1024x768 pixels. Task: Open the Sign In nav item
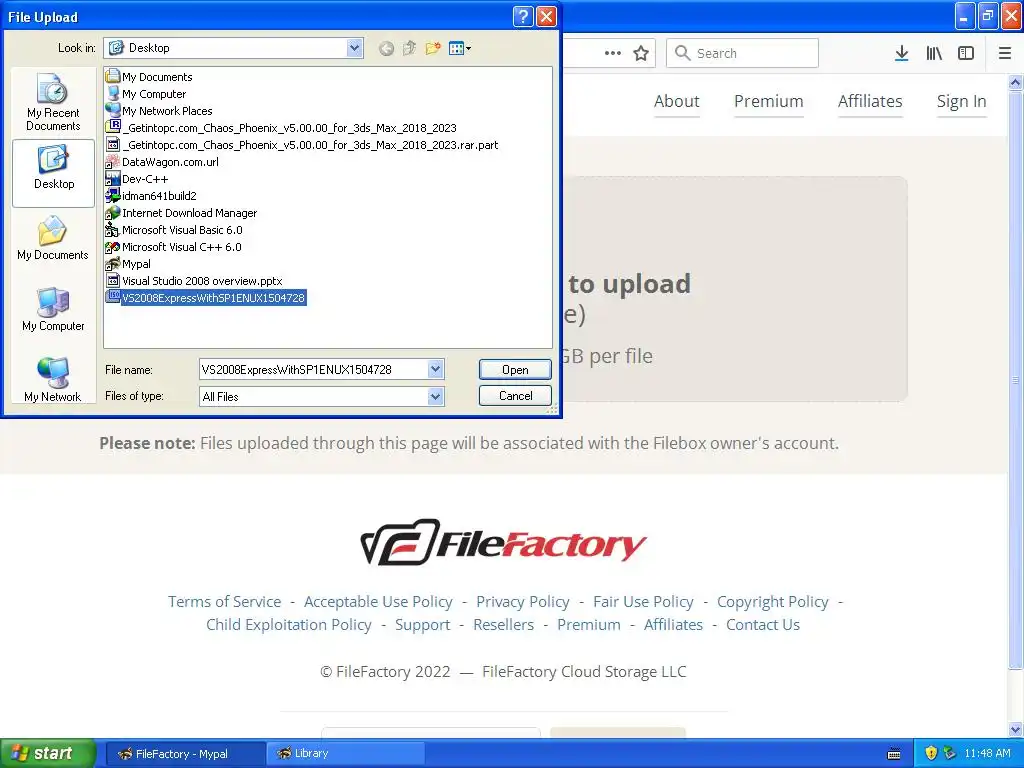pos(961,101)
